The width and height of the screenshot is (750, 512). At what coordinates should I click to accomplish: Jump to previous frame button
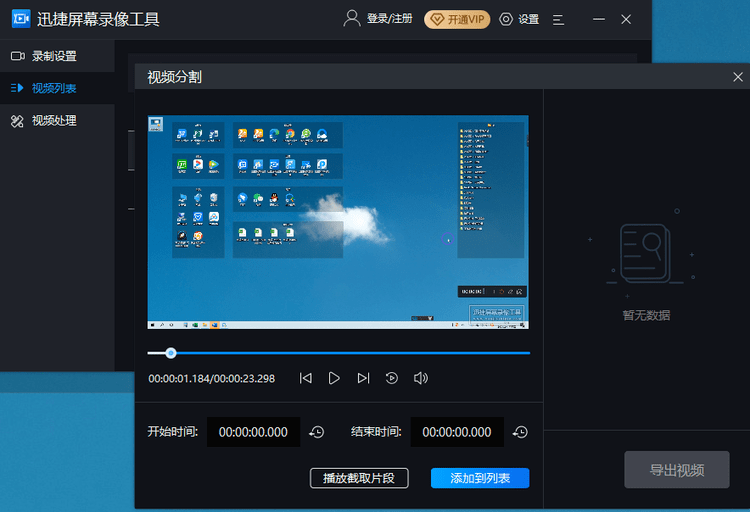[x=306, y=378]
